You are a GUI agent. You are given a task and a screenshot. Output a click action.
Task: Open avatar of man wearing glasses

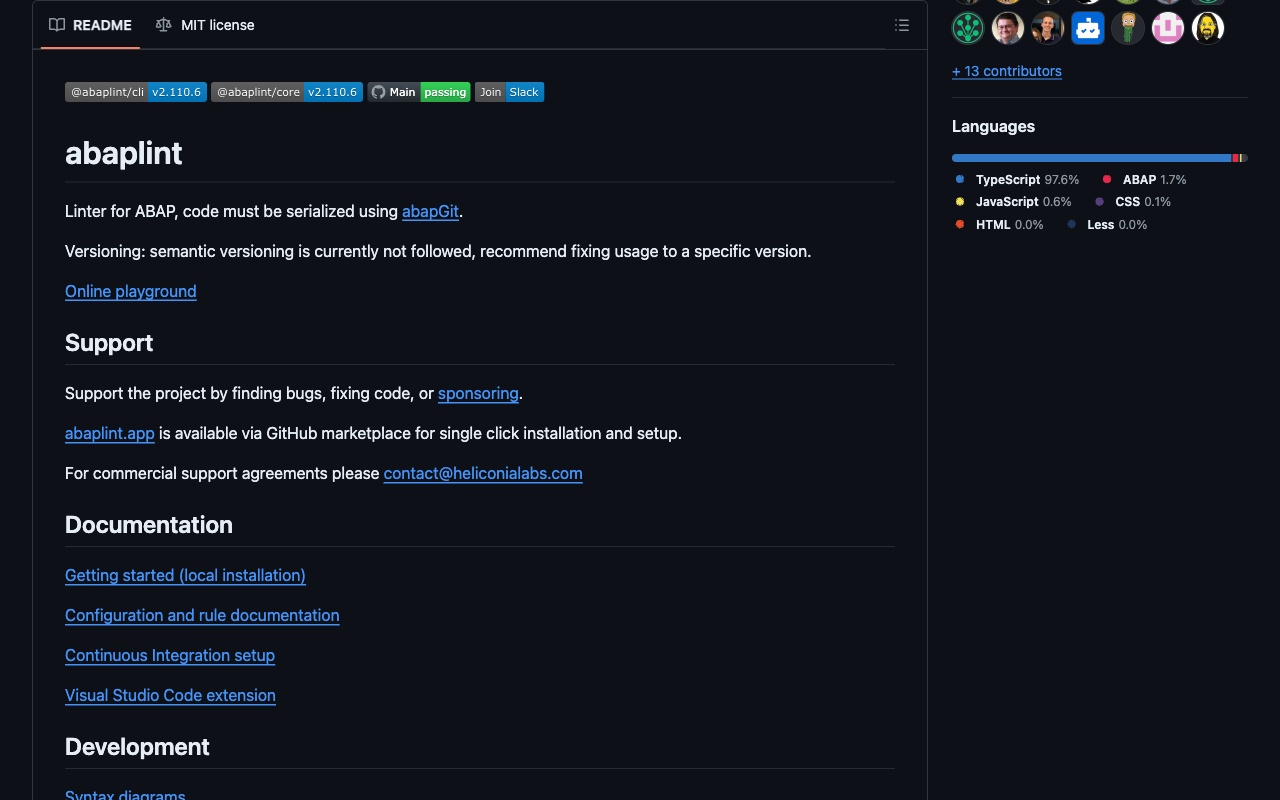coord(1008,28)
